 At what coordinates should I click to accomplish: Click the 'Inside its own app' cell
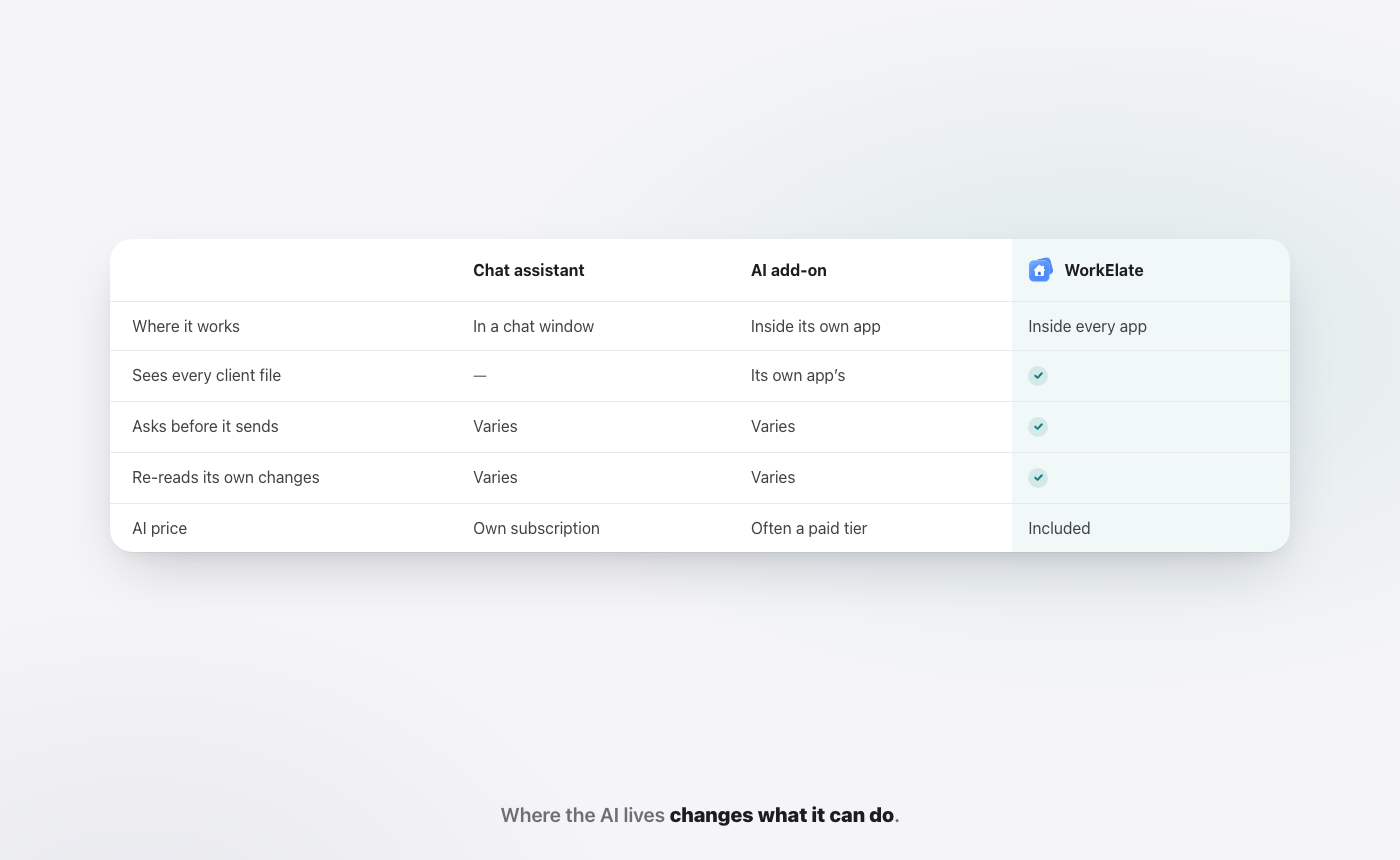[816, 326]
